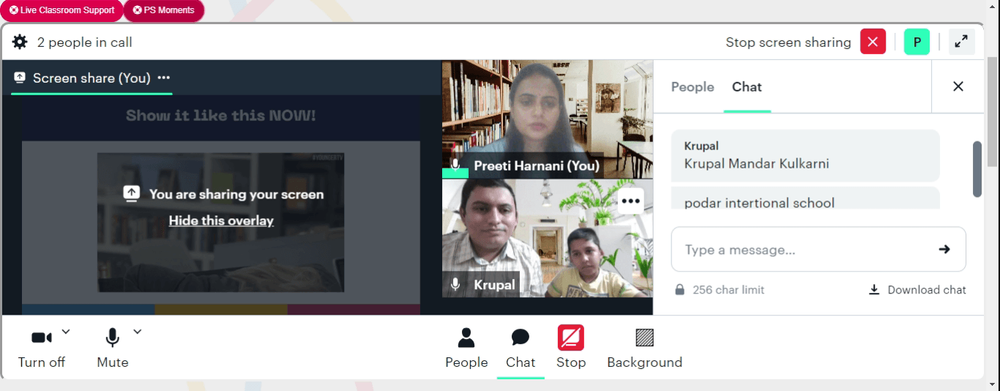Click the chat panel scrollbar
Image resolution: width=1000 pixels, height=391 pixels.
(x=977, y=169)
